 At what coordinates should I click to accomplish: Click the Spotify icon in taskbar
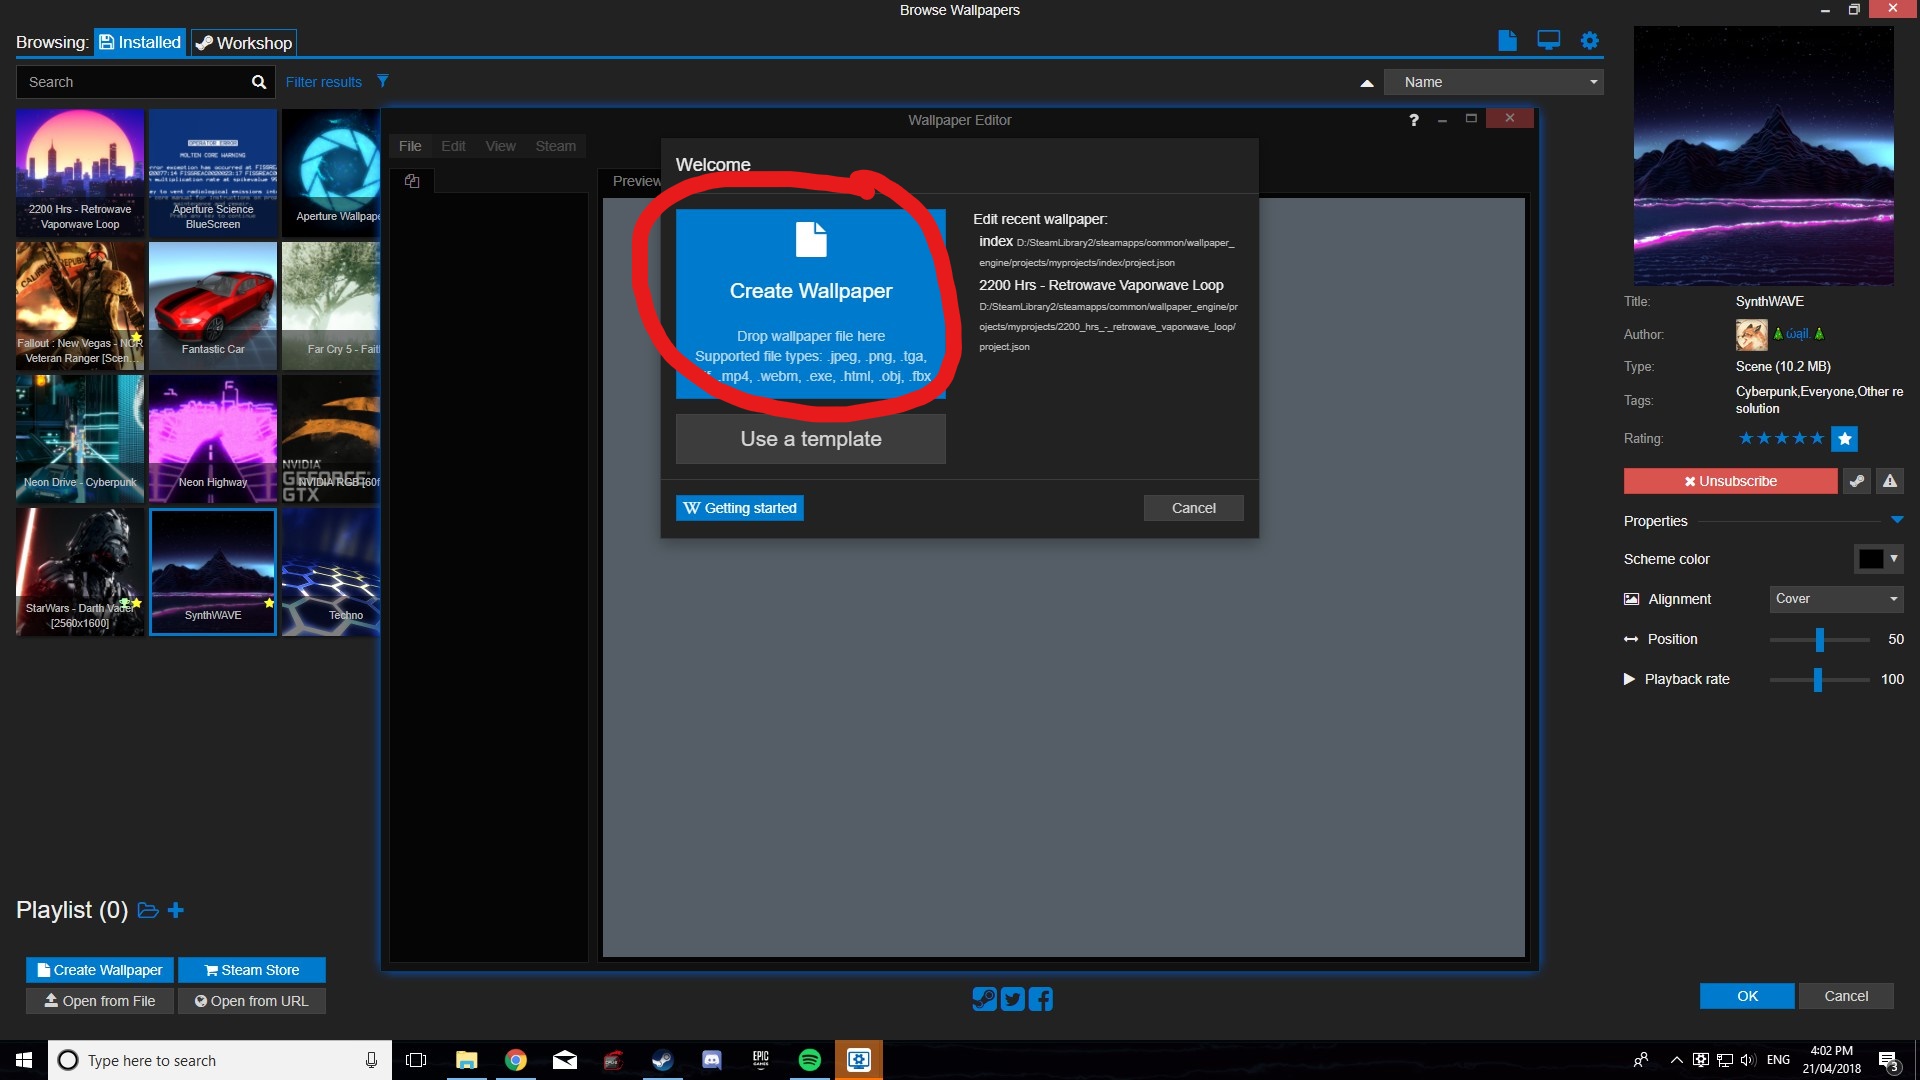pyautogui.click(x=810, y=1060)
